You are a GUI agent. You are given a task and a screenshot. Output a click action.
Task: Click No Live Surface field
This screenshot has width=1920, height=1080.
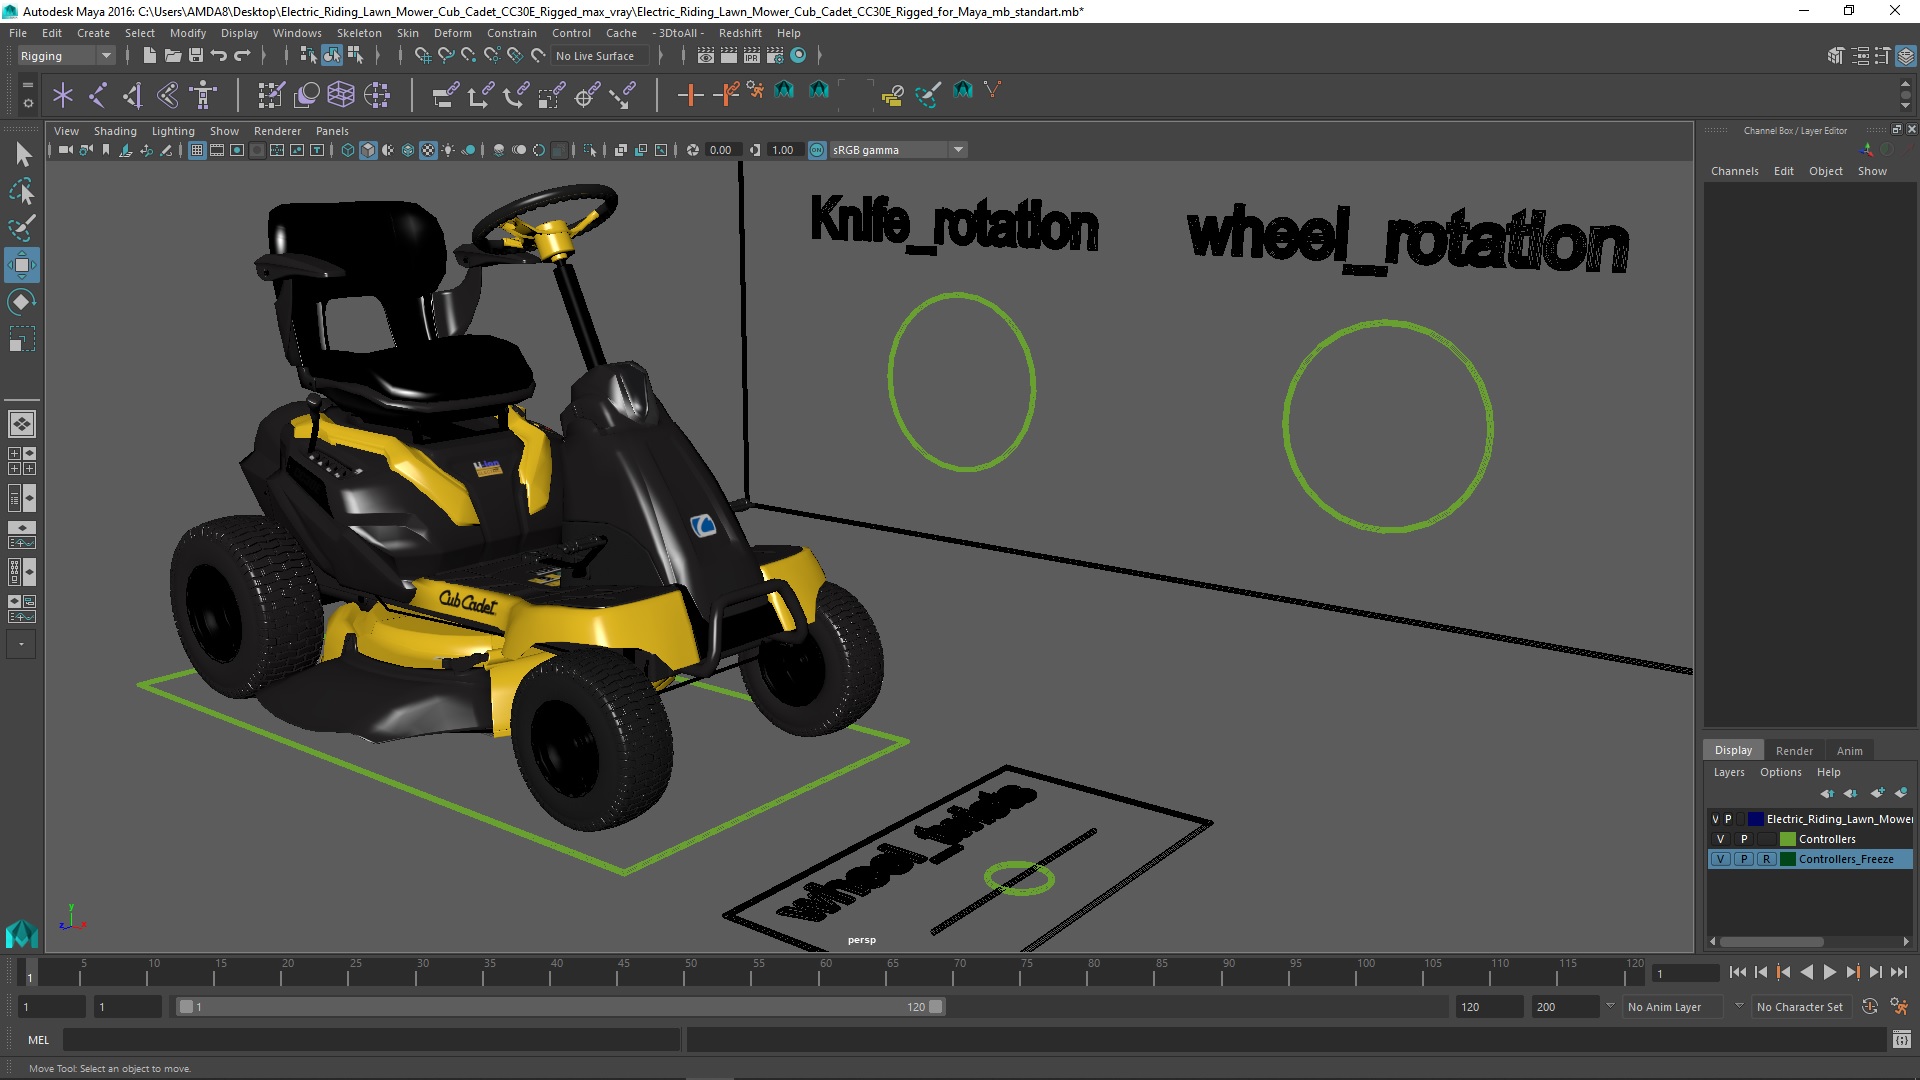click(x=600, y=56)
